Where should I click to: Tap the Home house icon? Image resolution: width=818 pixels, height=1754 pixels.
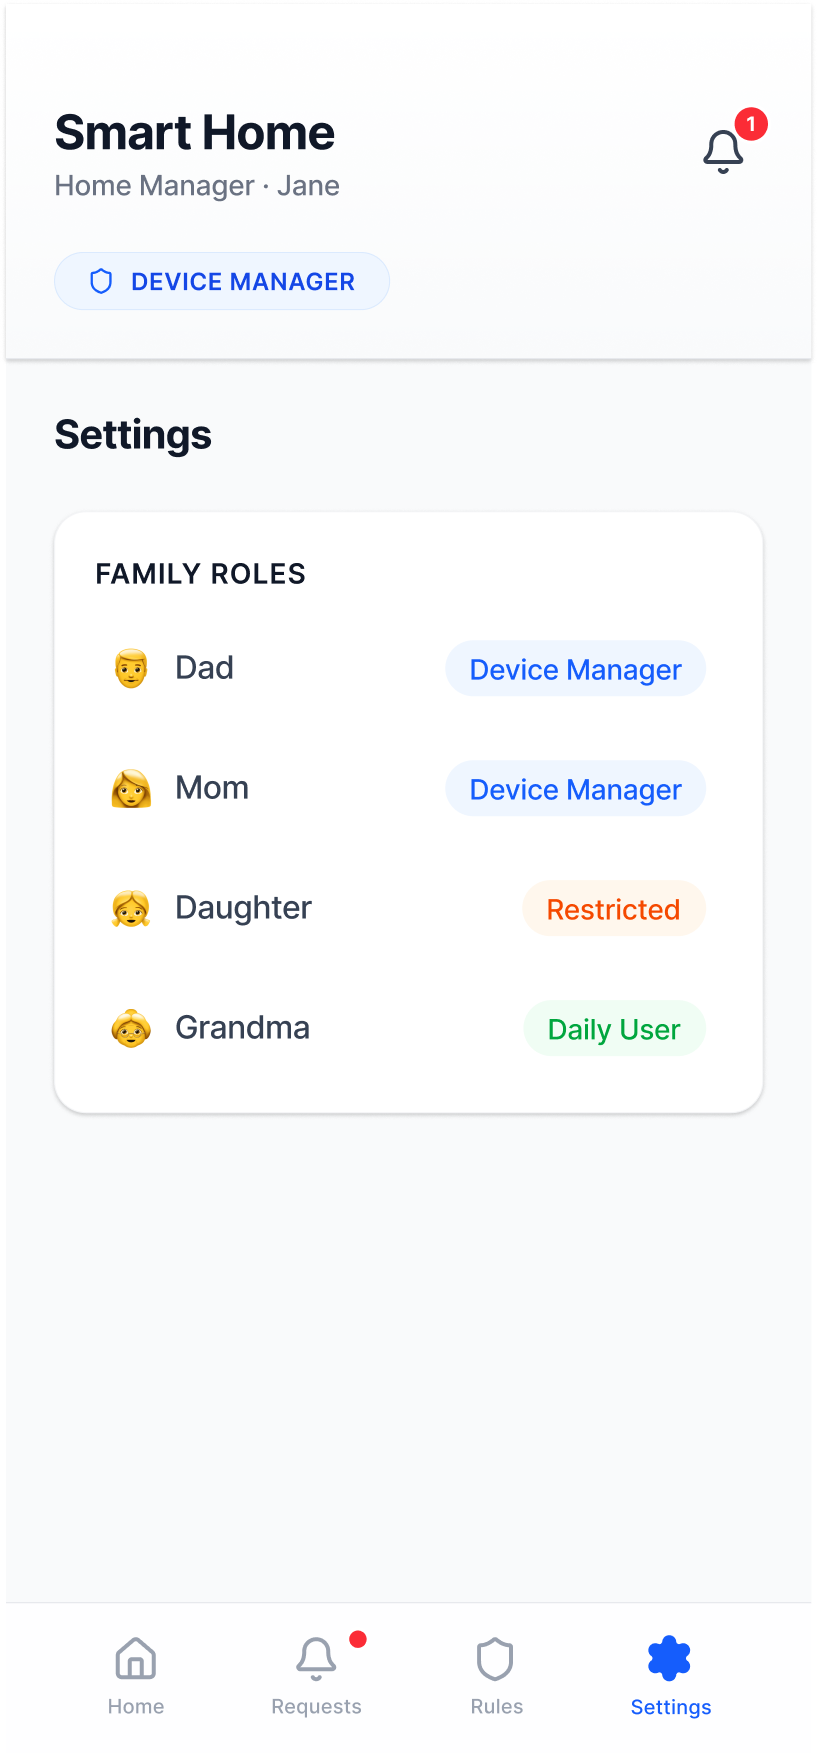(x=136, y=1659)
